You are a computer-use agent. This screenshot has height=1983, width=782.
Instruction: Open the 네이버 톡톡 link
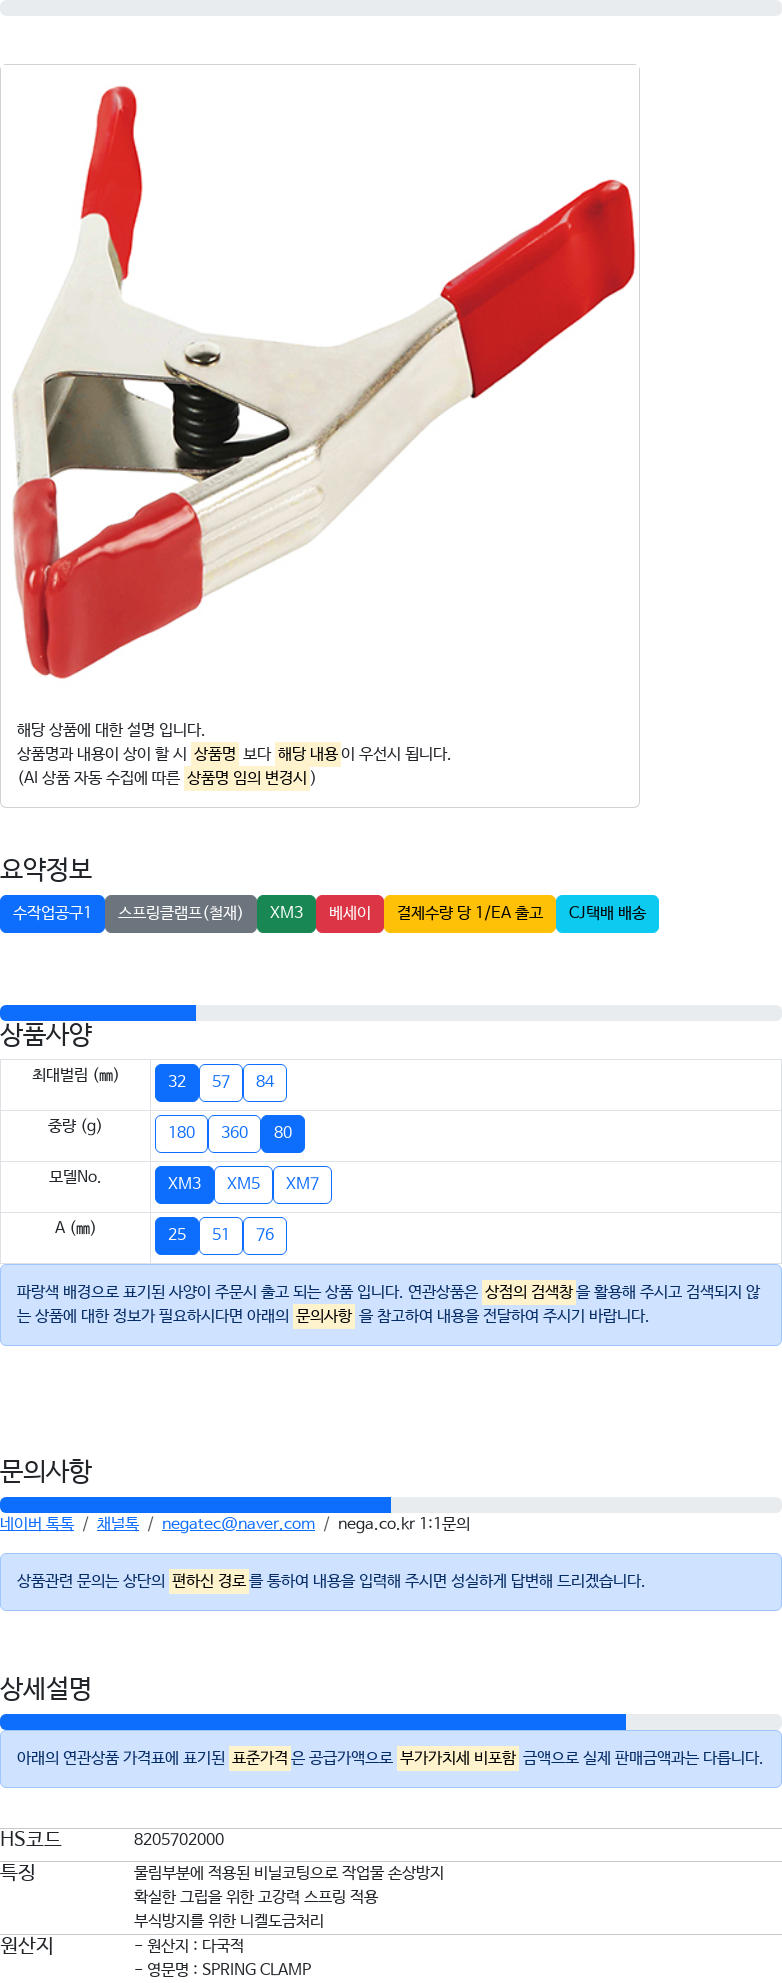37,1524
